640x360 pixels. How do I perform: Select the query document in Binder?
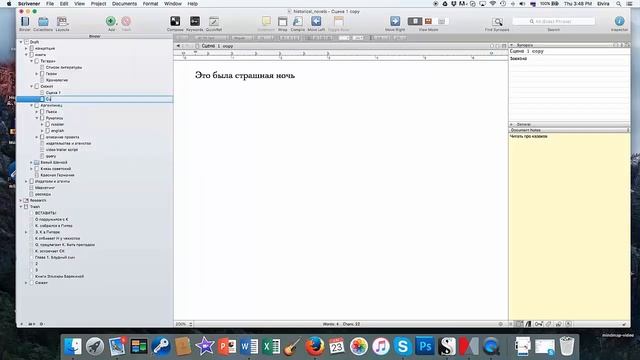click(x=51, y=156)
